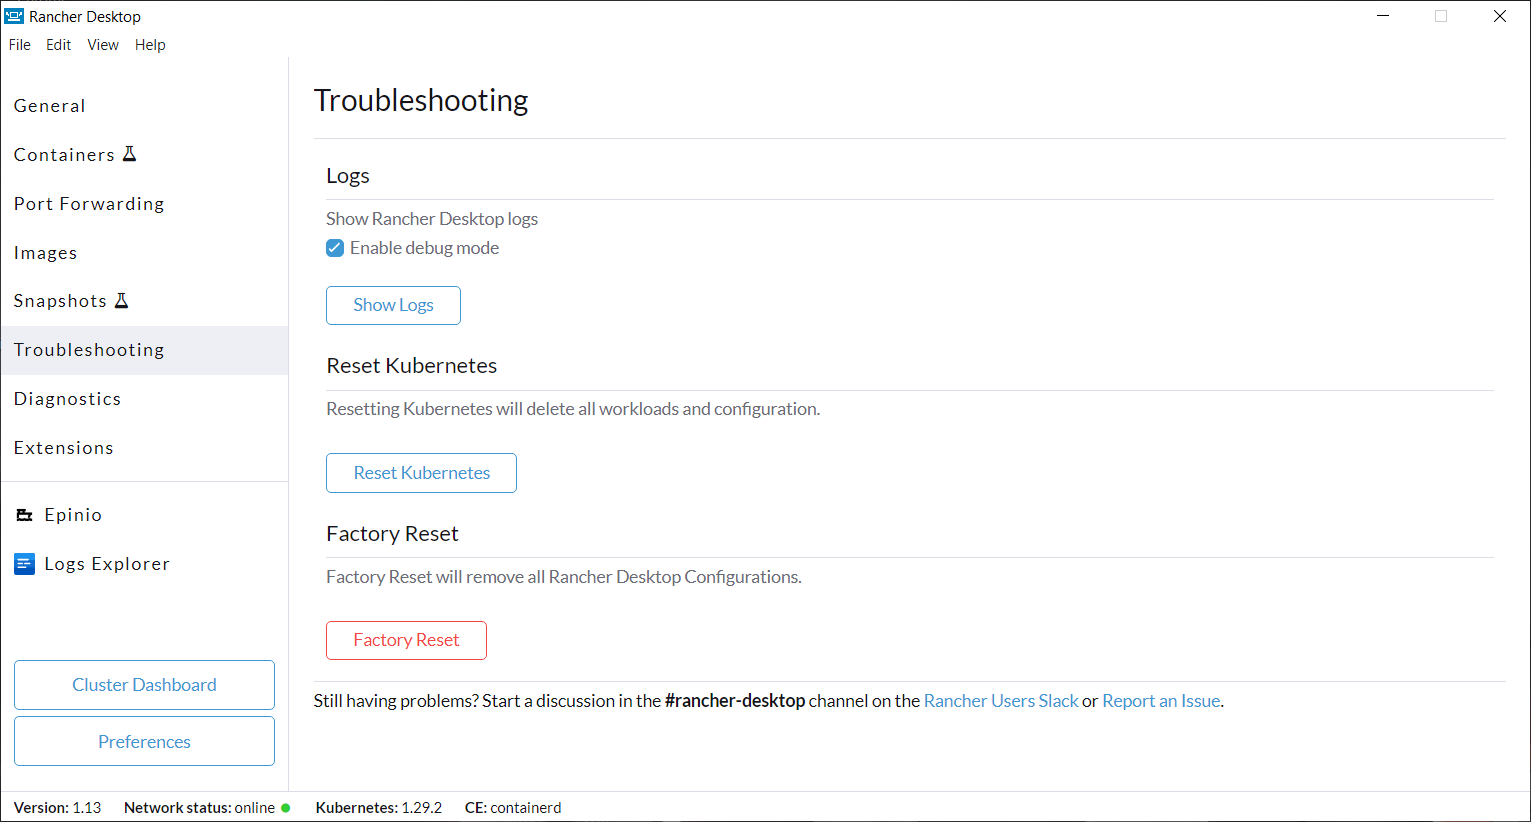Click the Version: 1.13 status text
This screenshot has width=1531, height=822.
point(57,808)
